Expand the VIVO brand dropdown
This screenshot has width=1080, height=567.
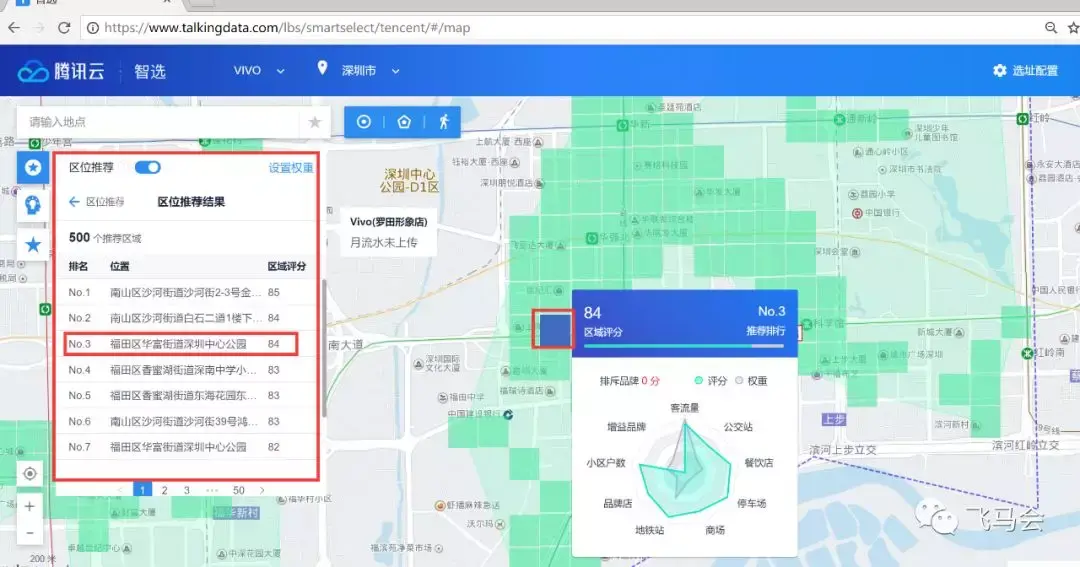click(259, 70)
